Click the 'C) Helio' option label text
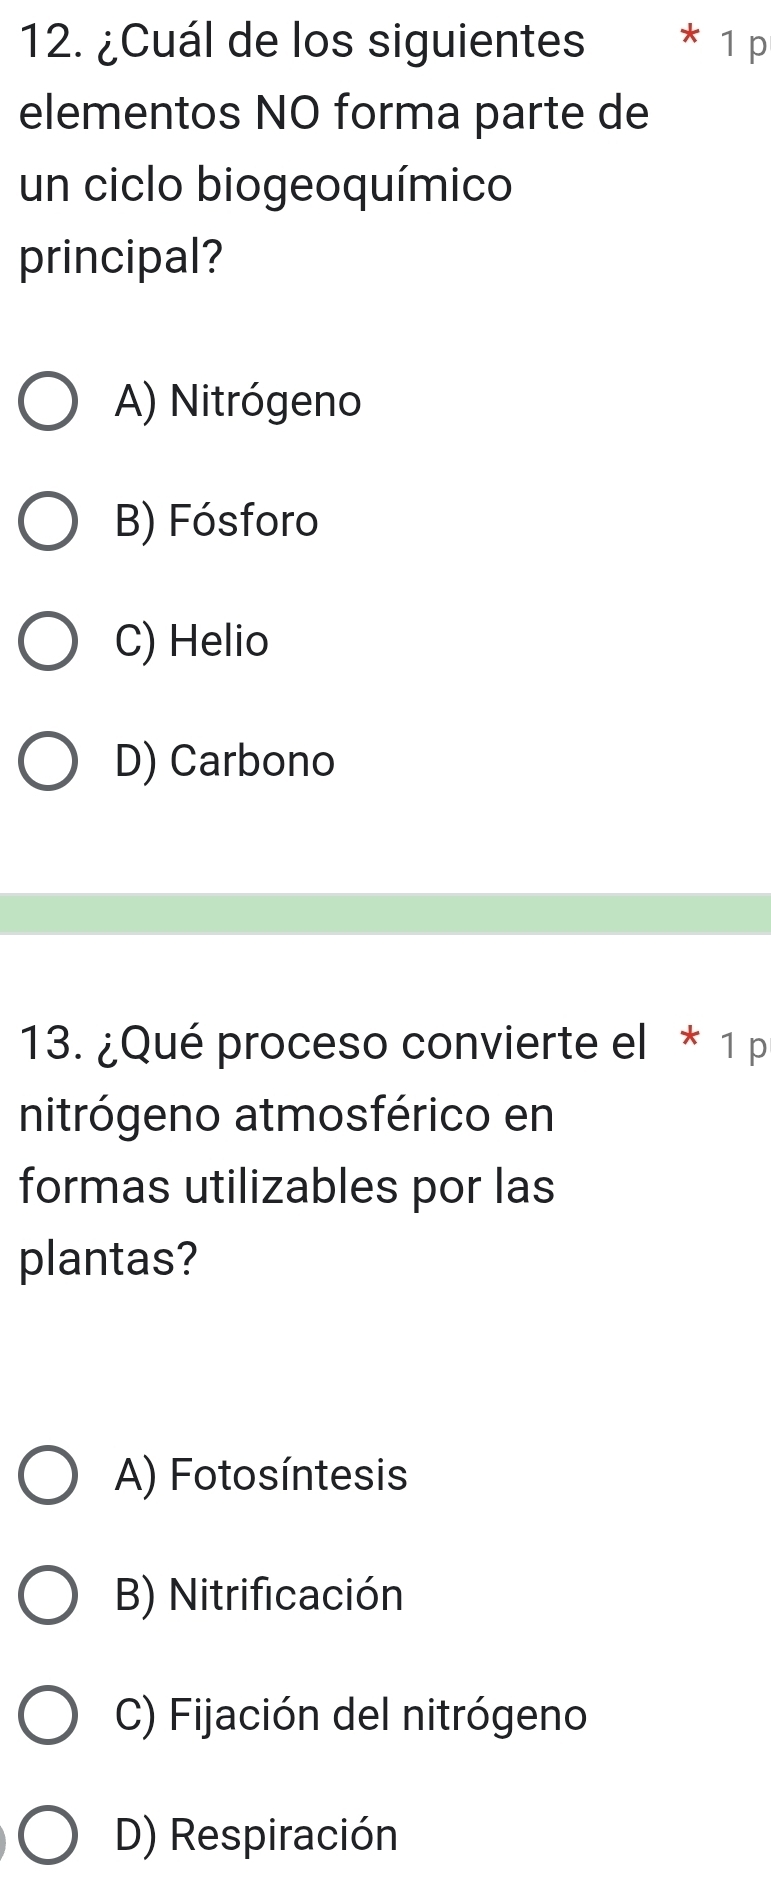 (x=192, y=641)
